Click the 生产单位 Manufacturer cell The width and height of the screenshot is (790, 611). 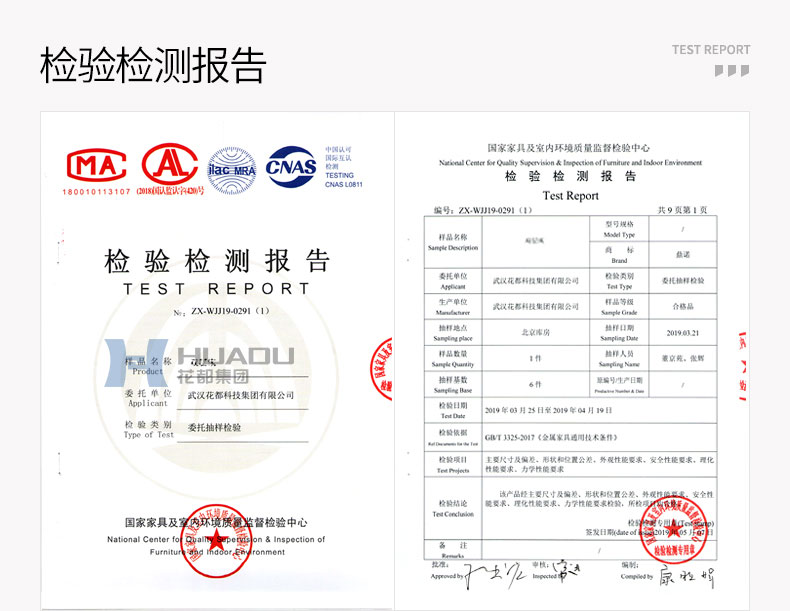coord(453,307)
